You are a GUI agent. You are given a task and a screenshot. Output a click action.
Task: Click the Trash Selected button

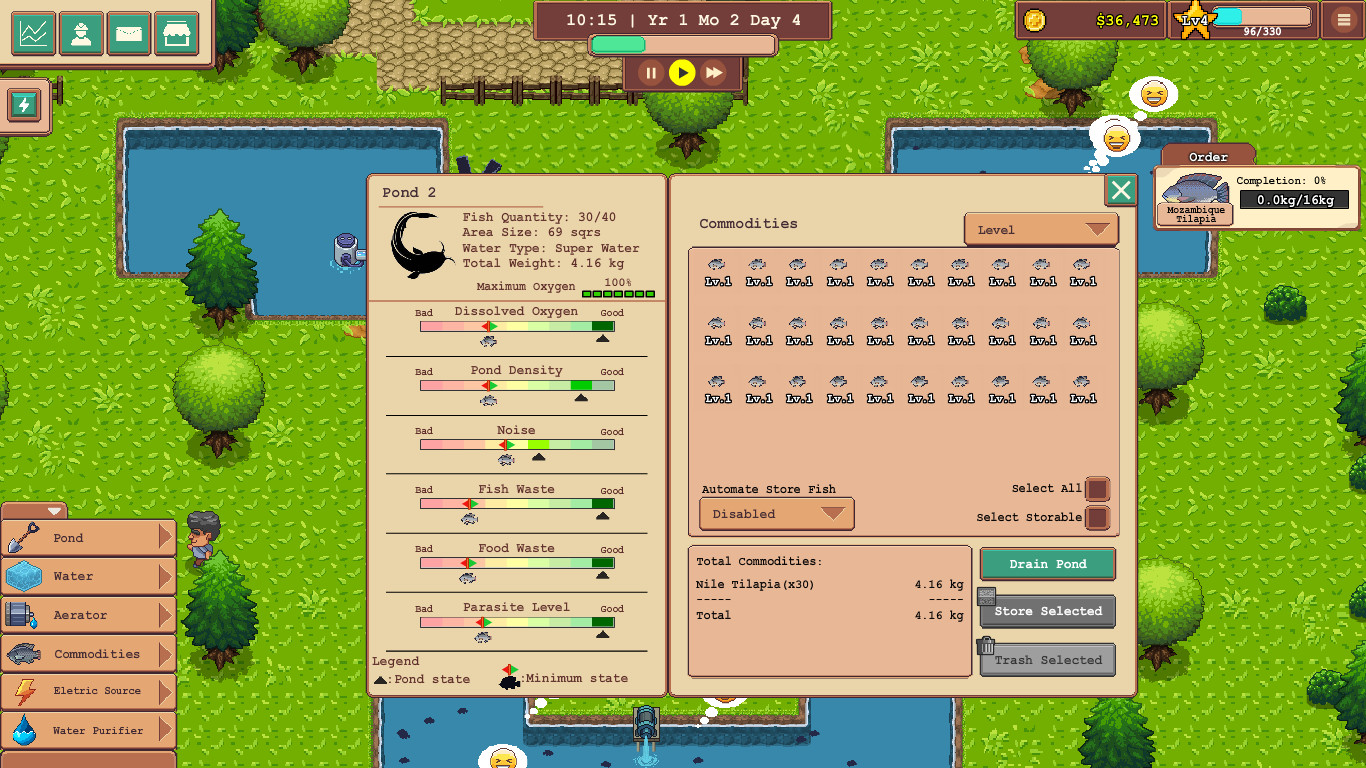(x=1047, y=659)
